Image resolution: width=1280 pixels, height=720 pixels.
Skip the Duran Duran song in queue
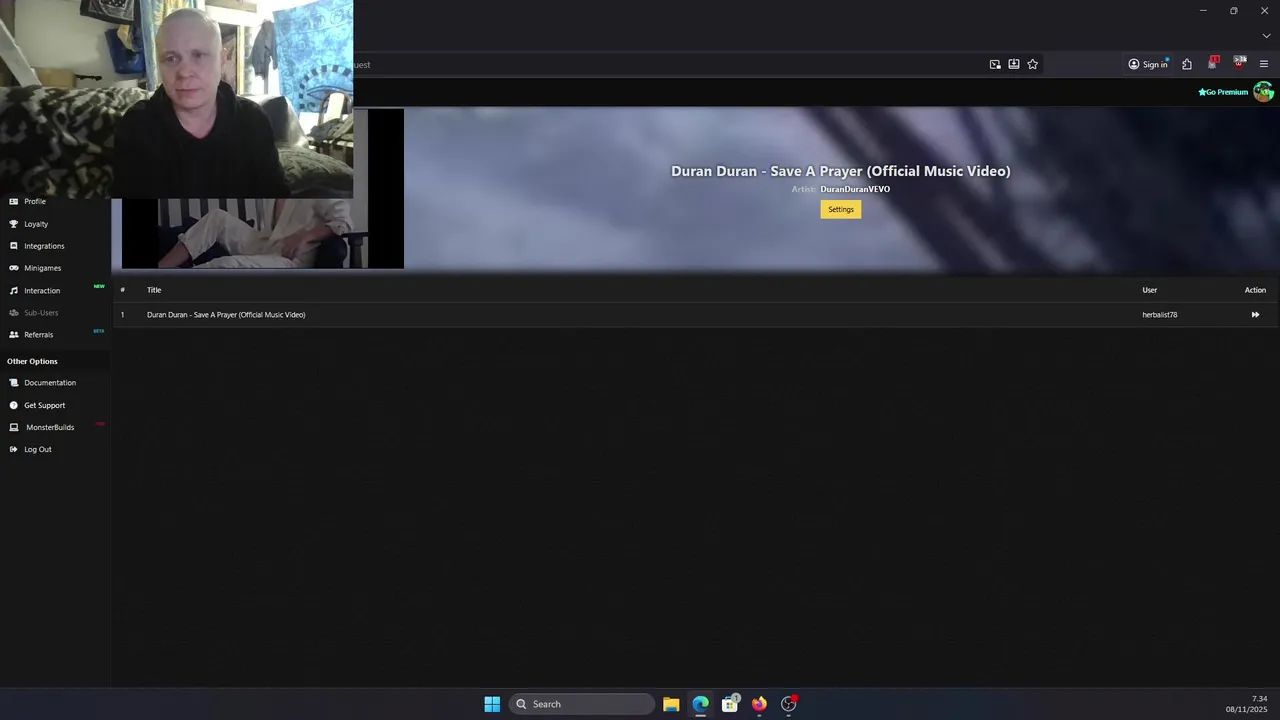point(1255,315)
